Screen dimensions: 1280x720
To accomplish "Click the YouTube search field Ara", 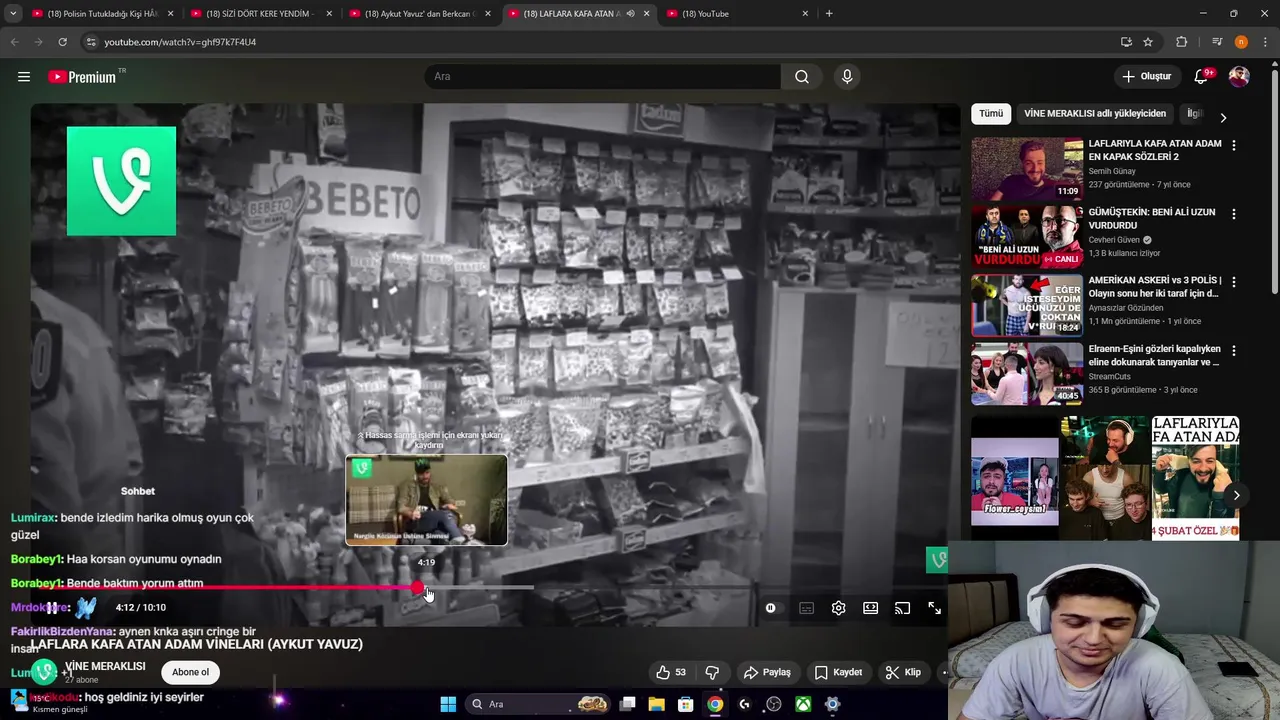I will 603,77.
